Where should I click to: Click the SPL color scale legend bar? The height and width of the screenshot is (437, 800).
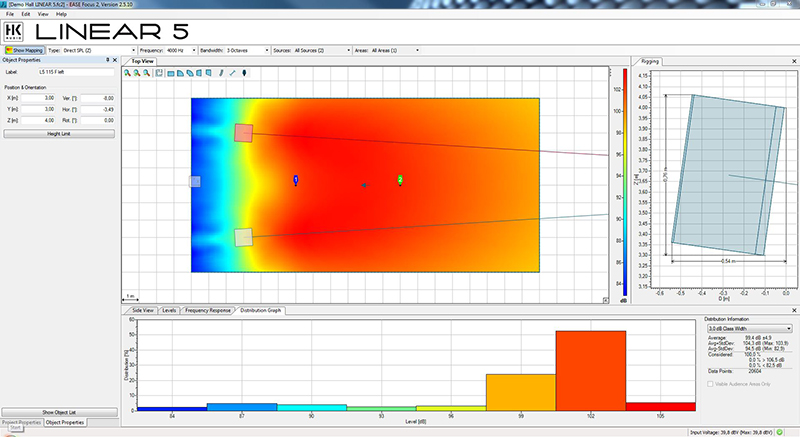click(624, 182)
